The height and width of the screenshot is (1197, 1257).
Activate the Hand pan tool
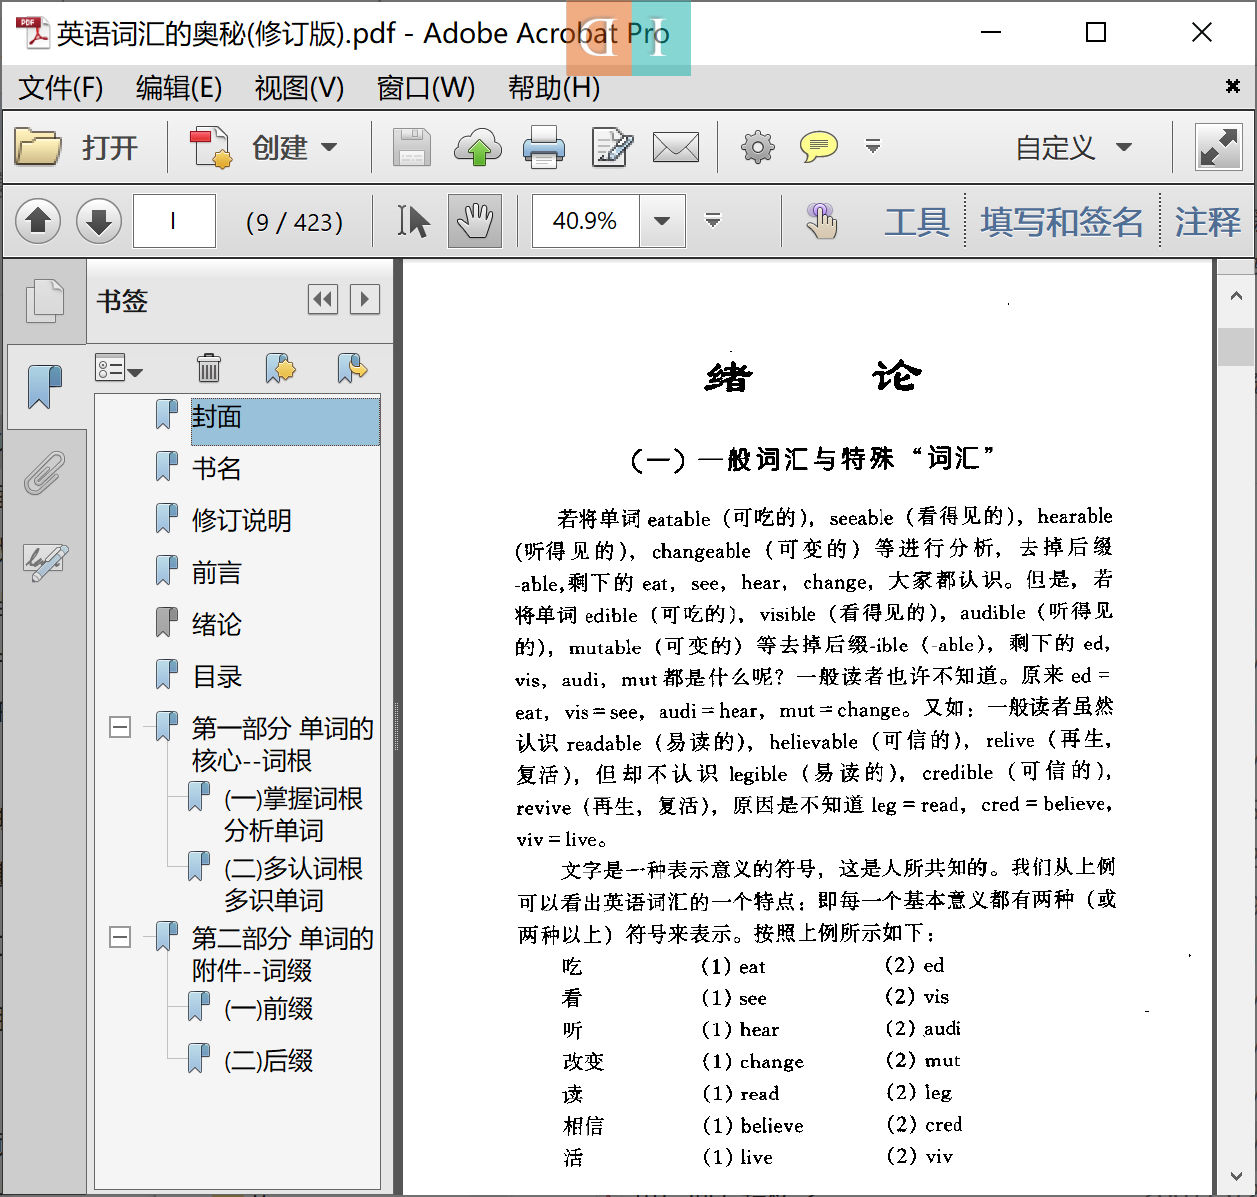pyautogui.click(x=475, y=220)
